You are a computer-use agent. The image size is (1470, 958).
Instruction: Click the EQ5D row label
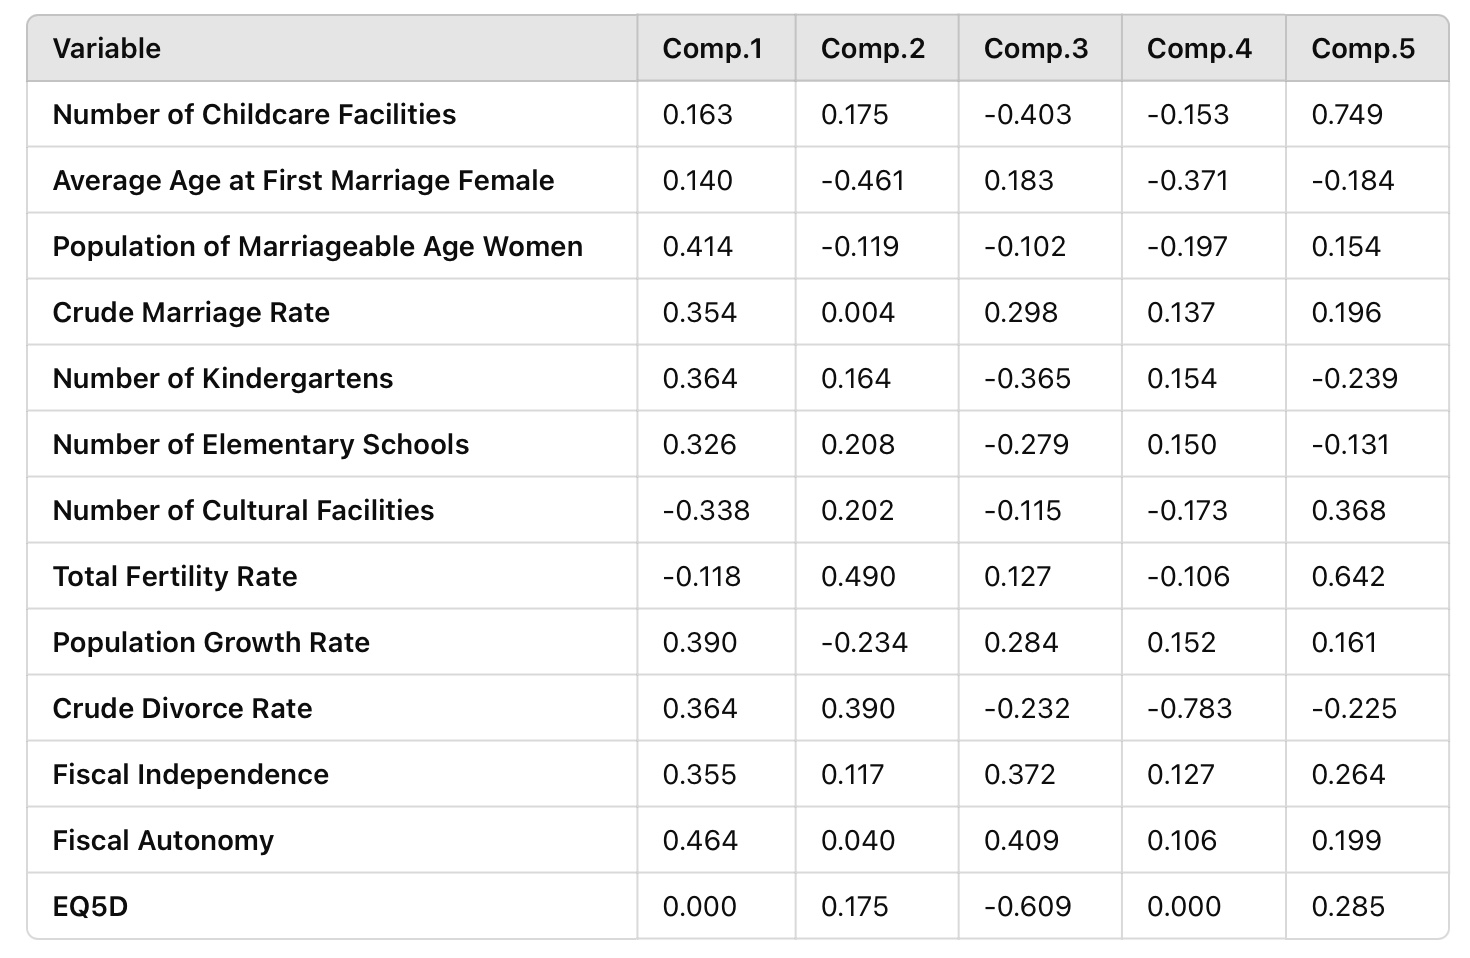coord(90,906)
